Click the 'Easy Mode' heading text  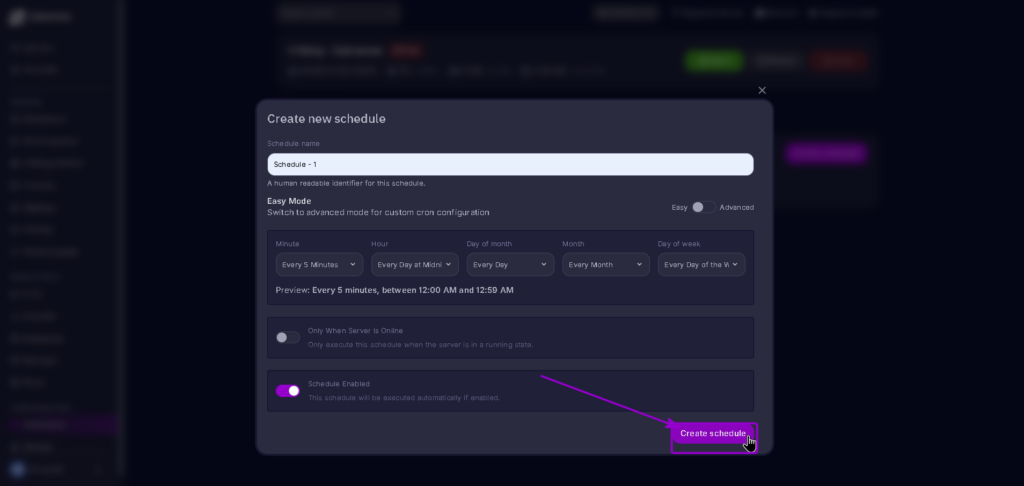(289, 201)
